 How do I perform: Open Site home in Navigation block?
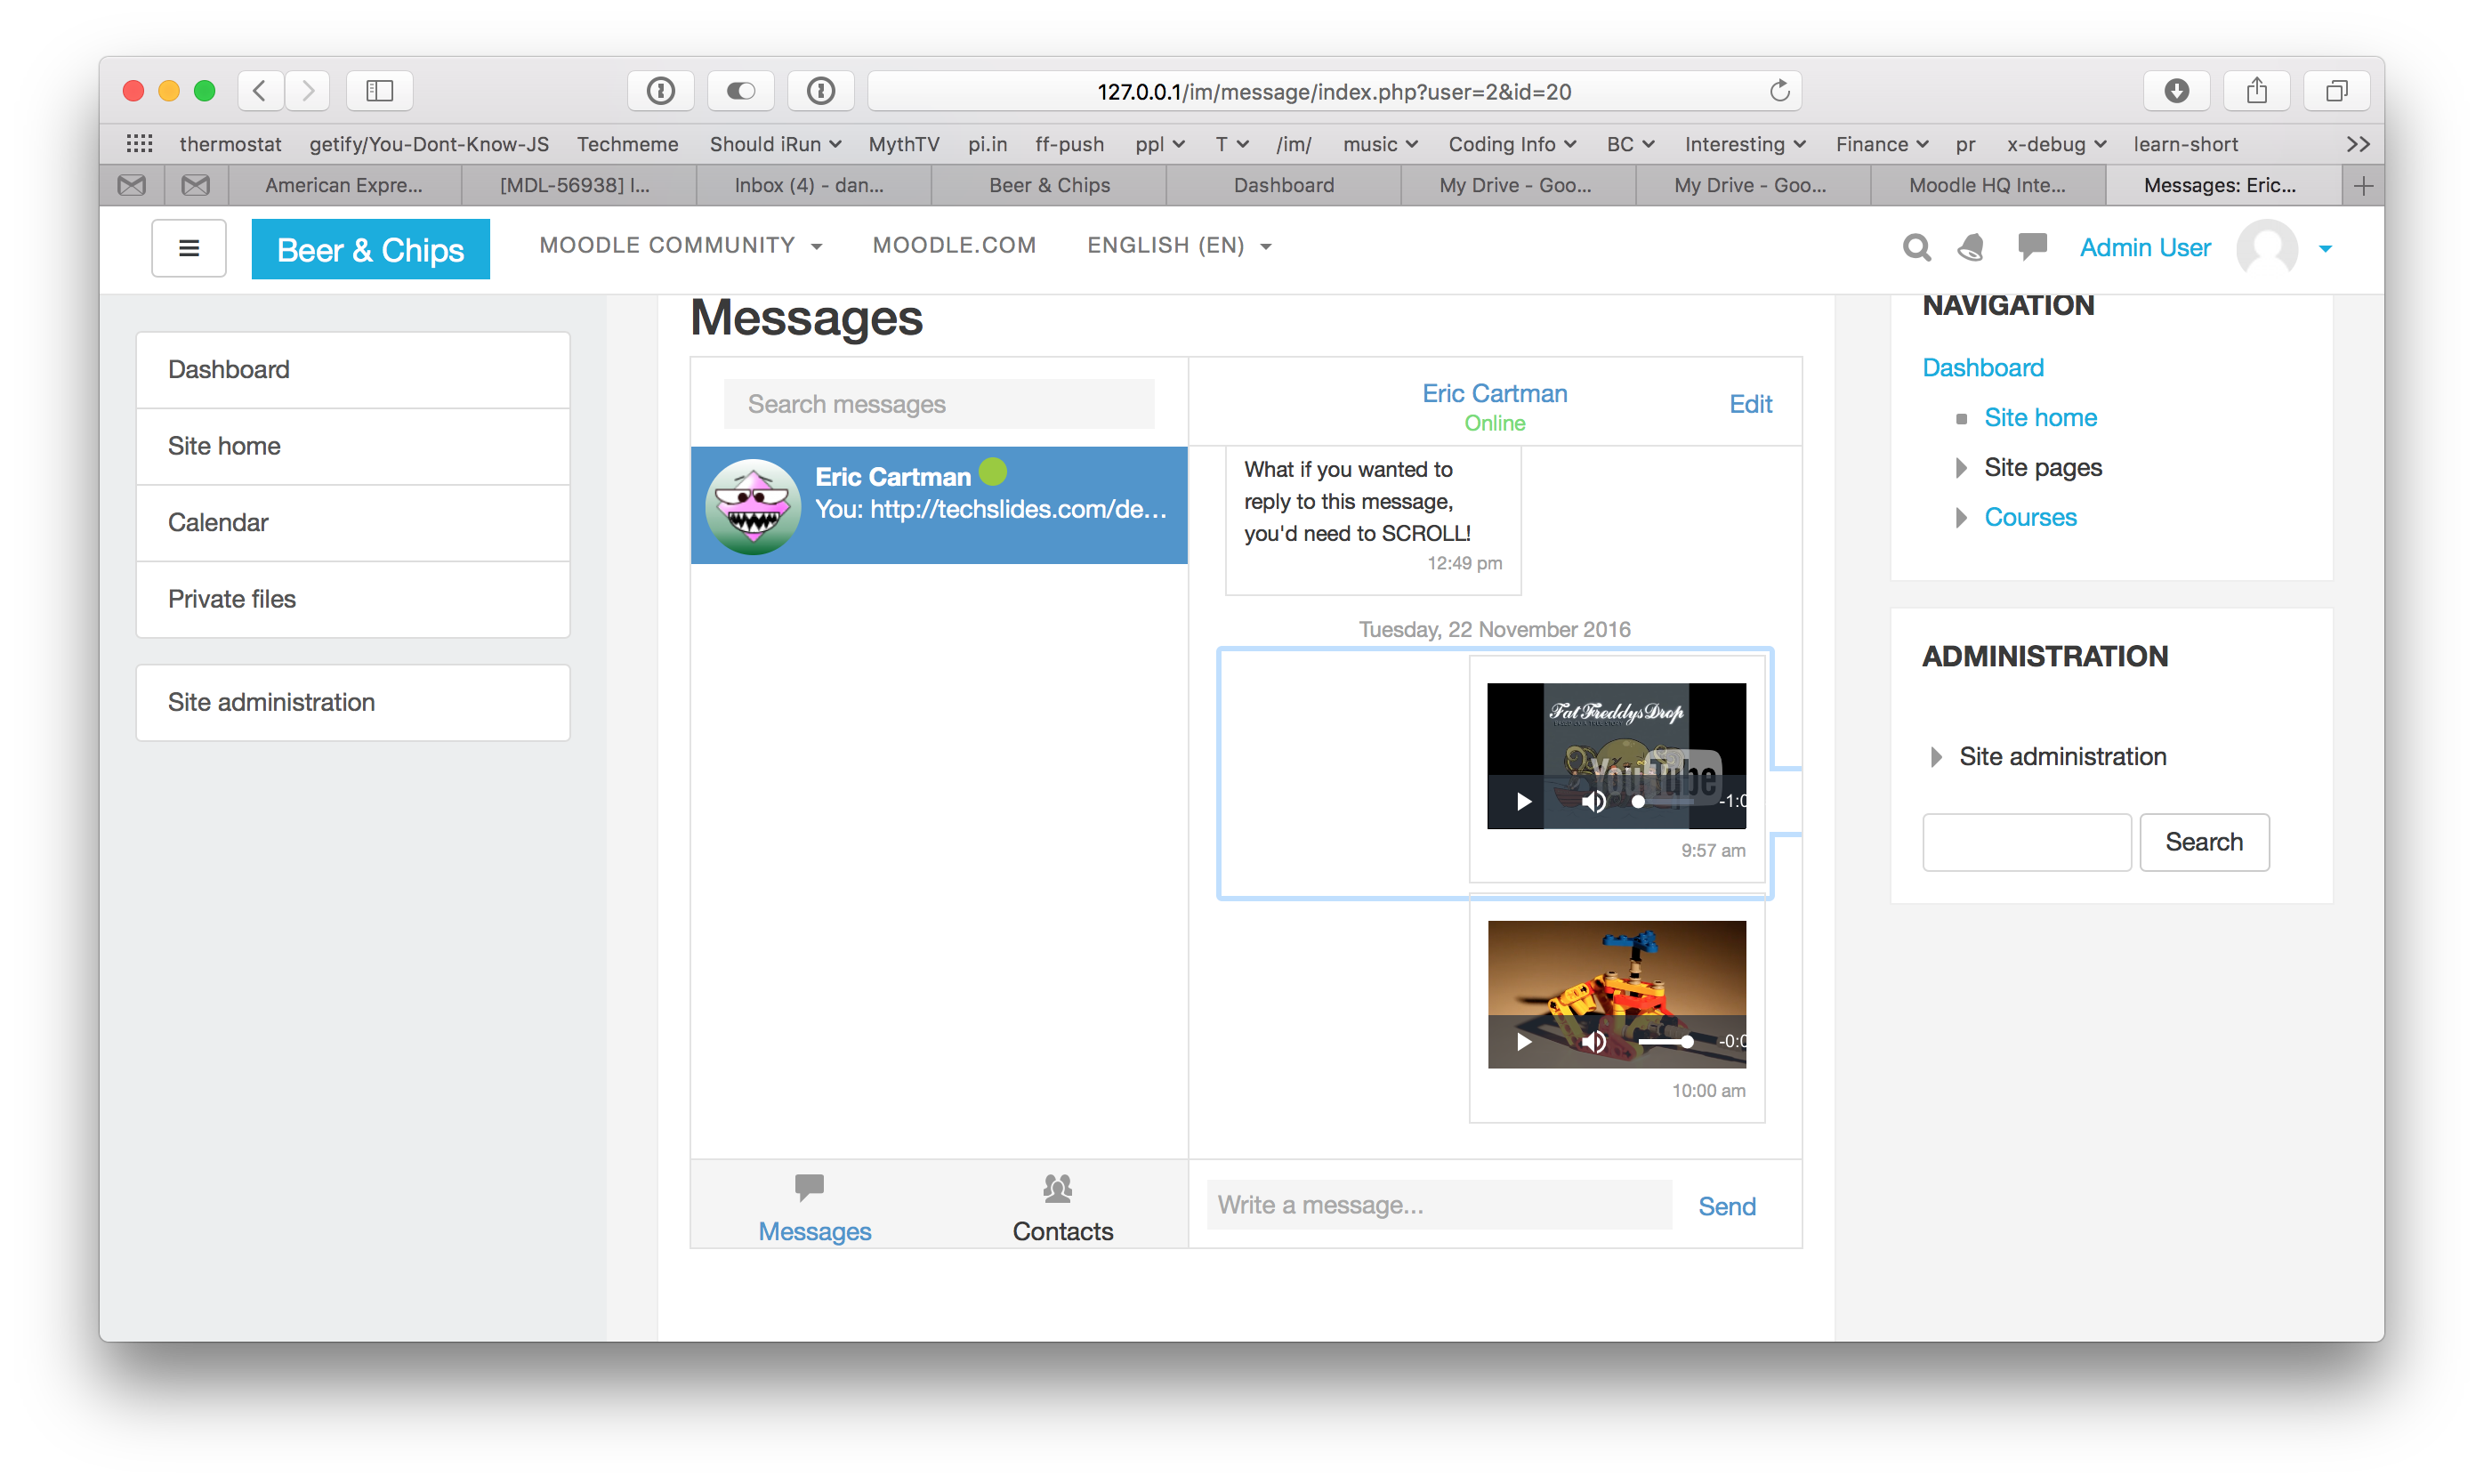coord(2040,417)
